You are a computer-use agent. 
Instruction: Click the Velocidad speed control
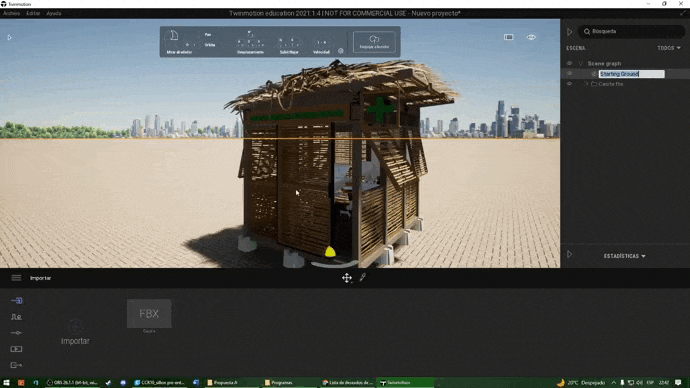pyautogui.click(x=321, y=46)
